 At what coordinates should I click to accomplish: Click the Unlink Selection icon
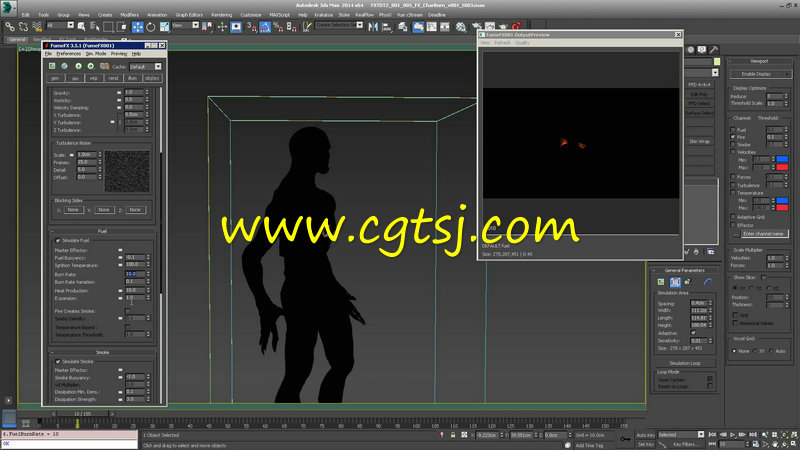(x=23, y=27)
